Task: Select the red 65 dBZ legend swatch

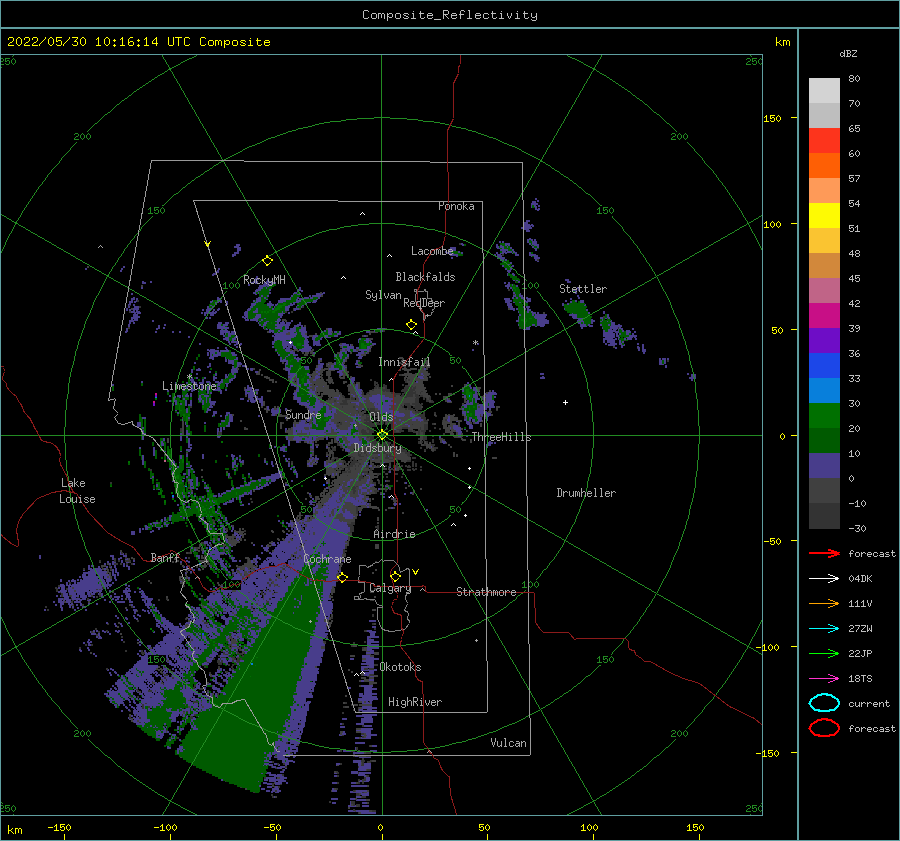Action: click(824, 140)
